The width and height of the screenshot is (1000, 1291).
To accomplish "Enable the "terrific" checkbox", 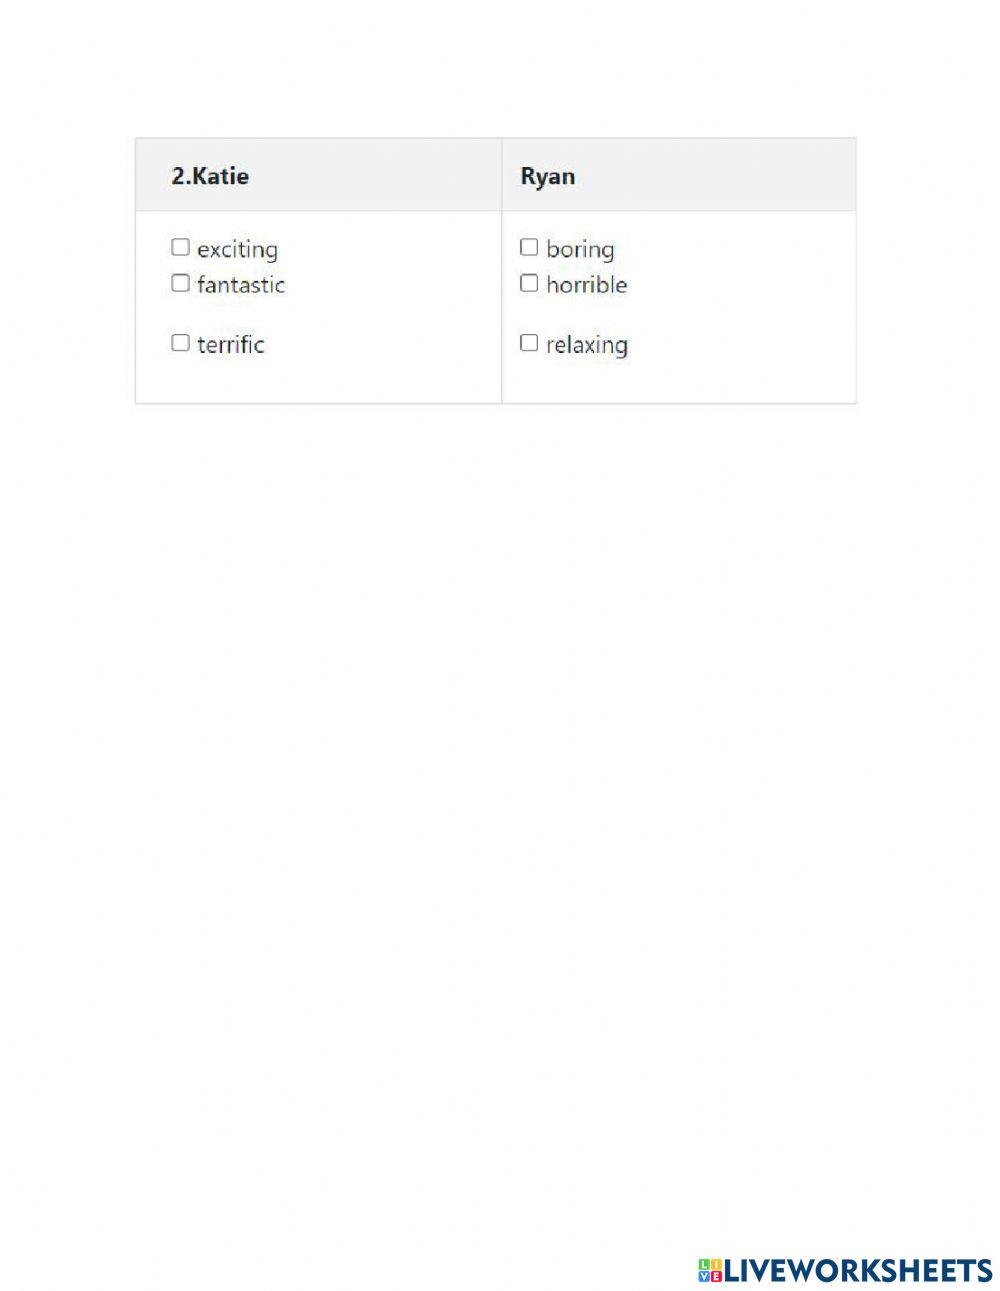I will pos(180,343).
